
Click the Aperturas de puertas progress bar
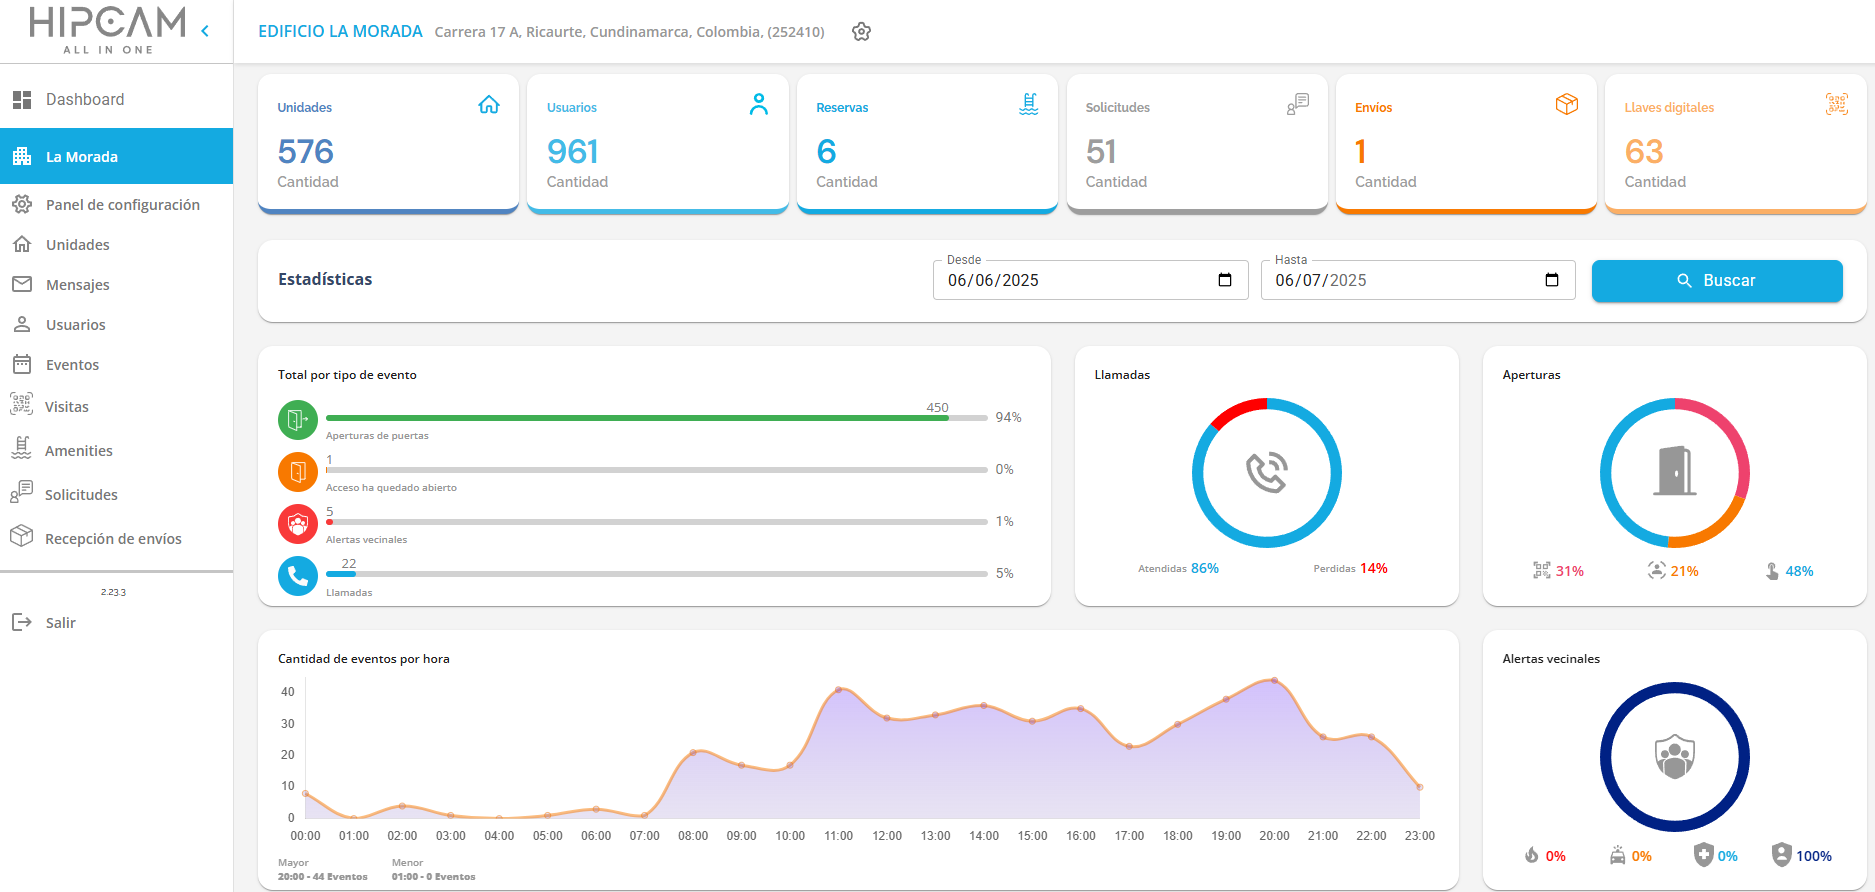click(657, 418)
